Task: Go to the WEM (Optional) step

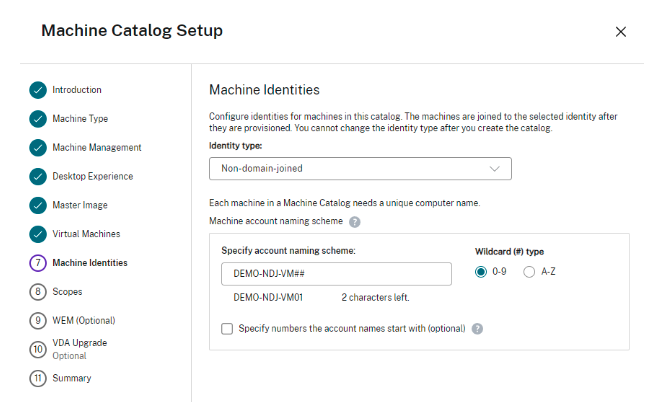Action: coord(83,321)
